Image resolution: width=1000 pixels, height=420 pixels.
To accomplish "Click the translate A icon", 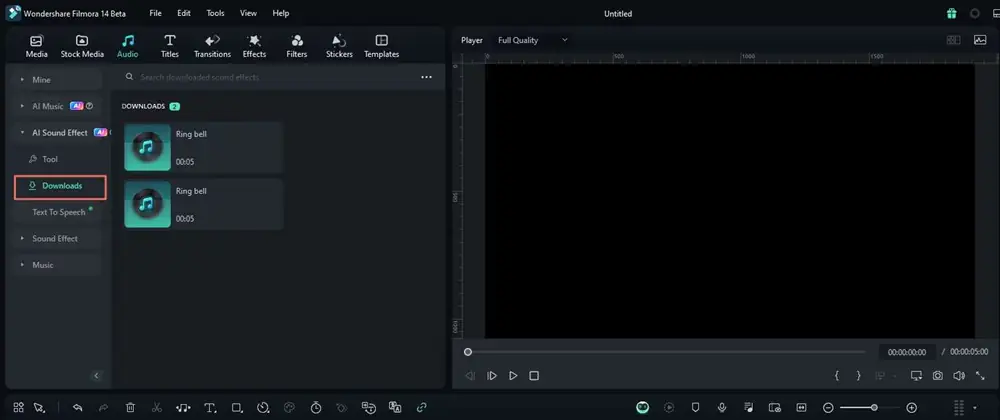I will click(395, 407).
